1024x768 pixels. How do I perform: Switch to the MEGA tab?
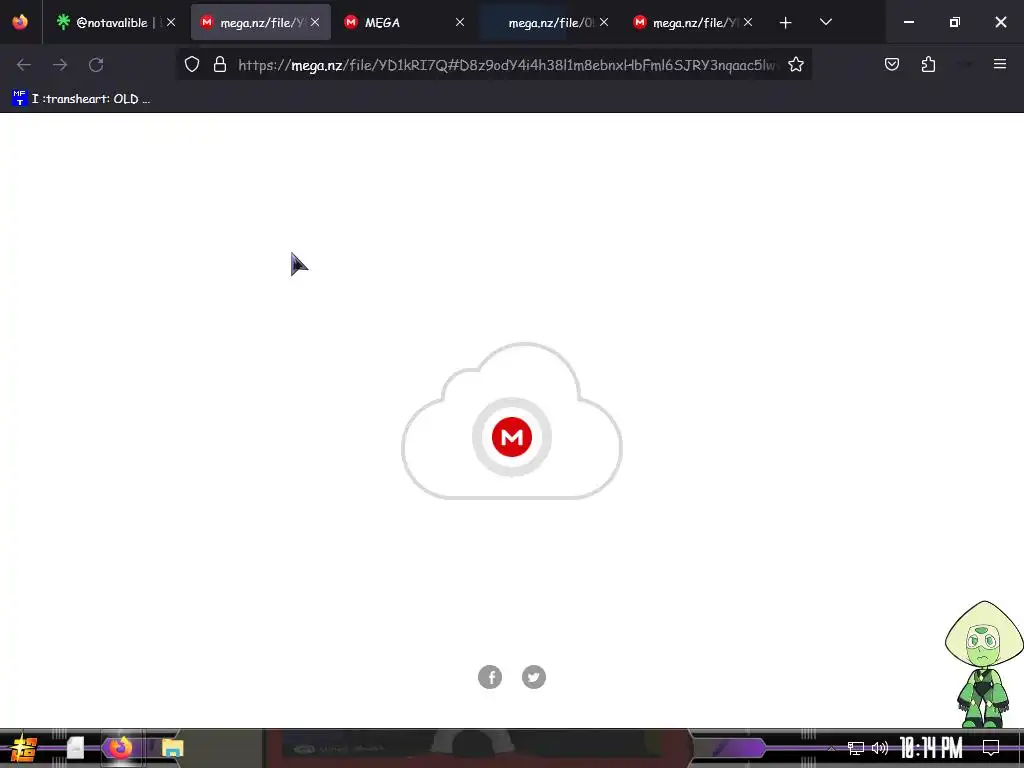[x=404, y=22]
